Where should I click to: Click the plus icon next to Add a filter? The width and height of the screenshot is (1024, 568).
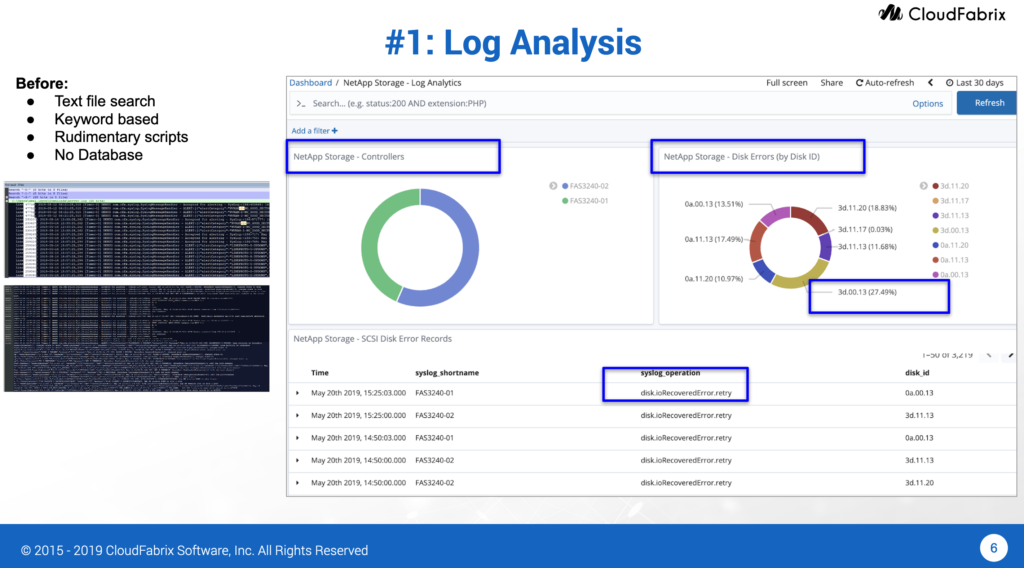(x=335, y=131)
